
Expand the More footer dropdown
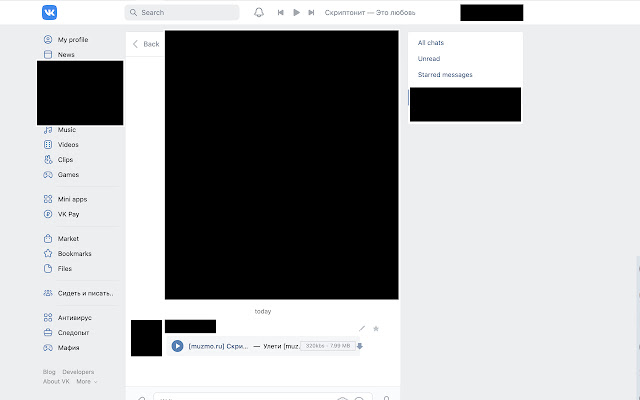point(87,382)
